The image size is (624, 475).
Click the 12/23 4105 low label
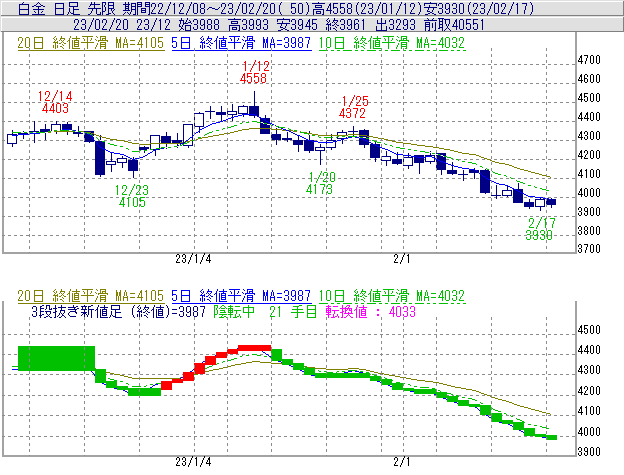pos(131,196)
